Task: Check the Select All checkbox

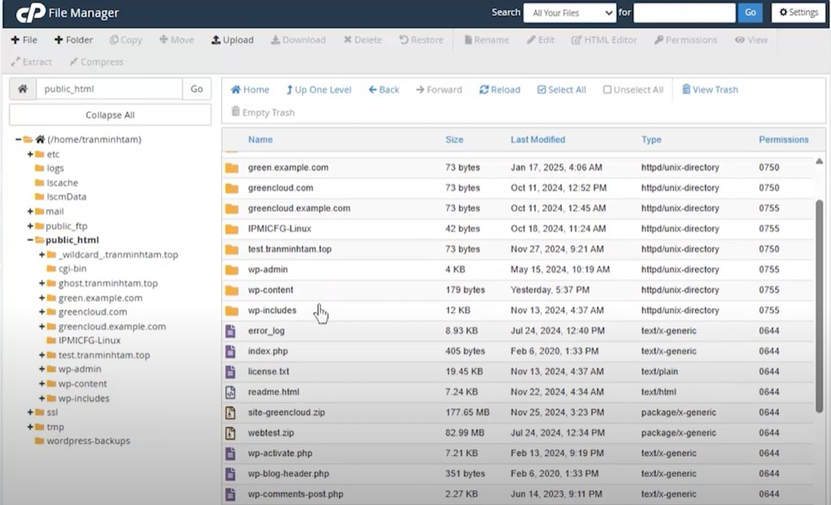Action: (x=541, y=90)
